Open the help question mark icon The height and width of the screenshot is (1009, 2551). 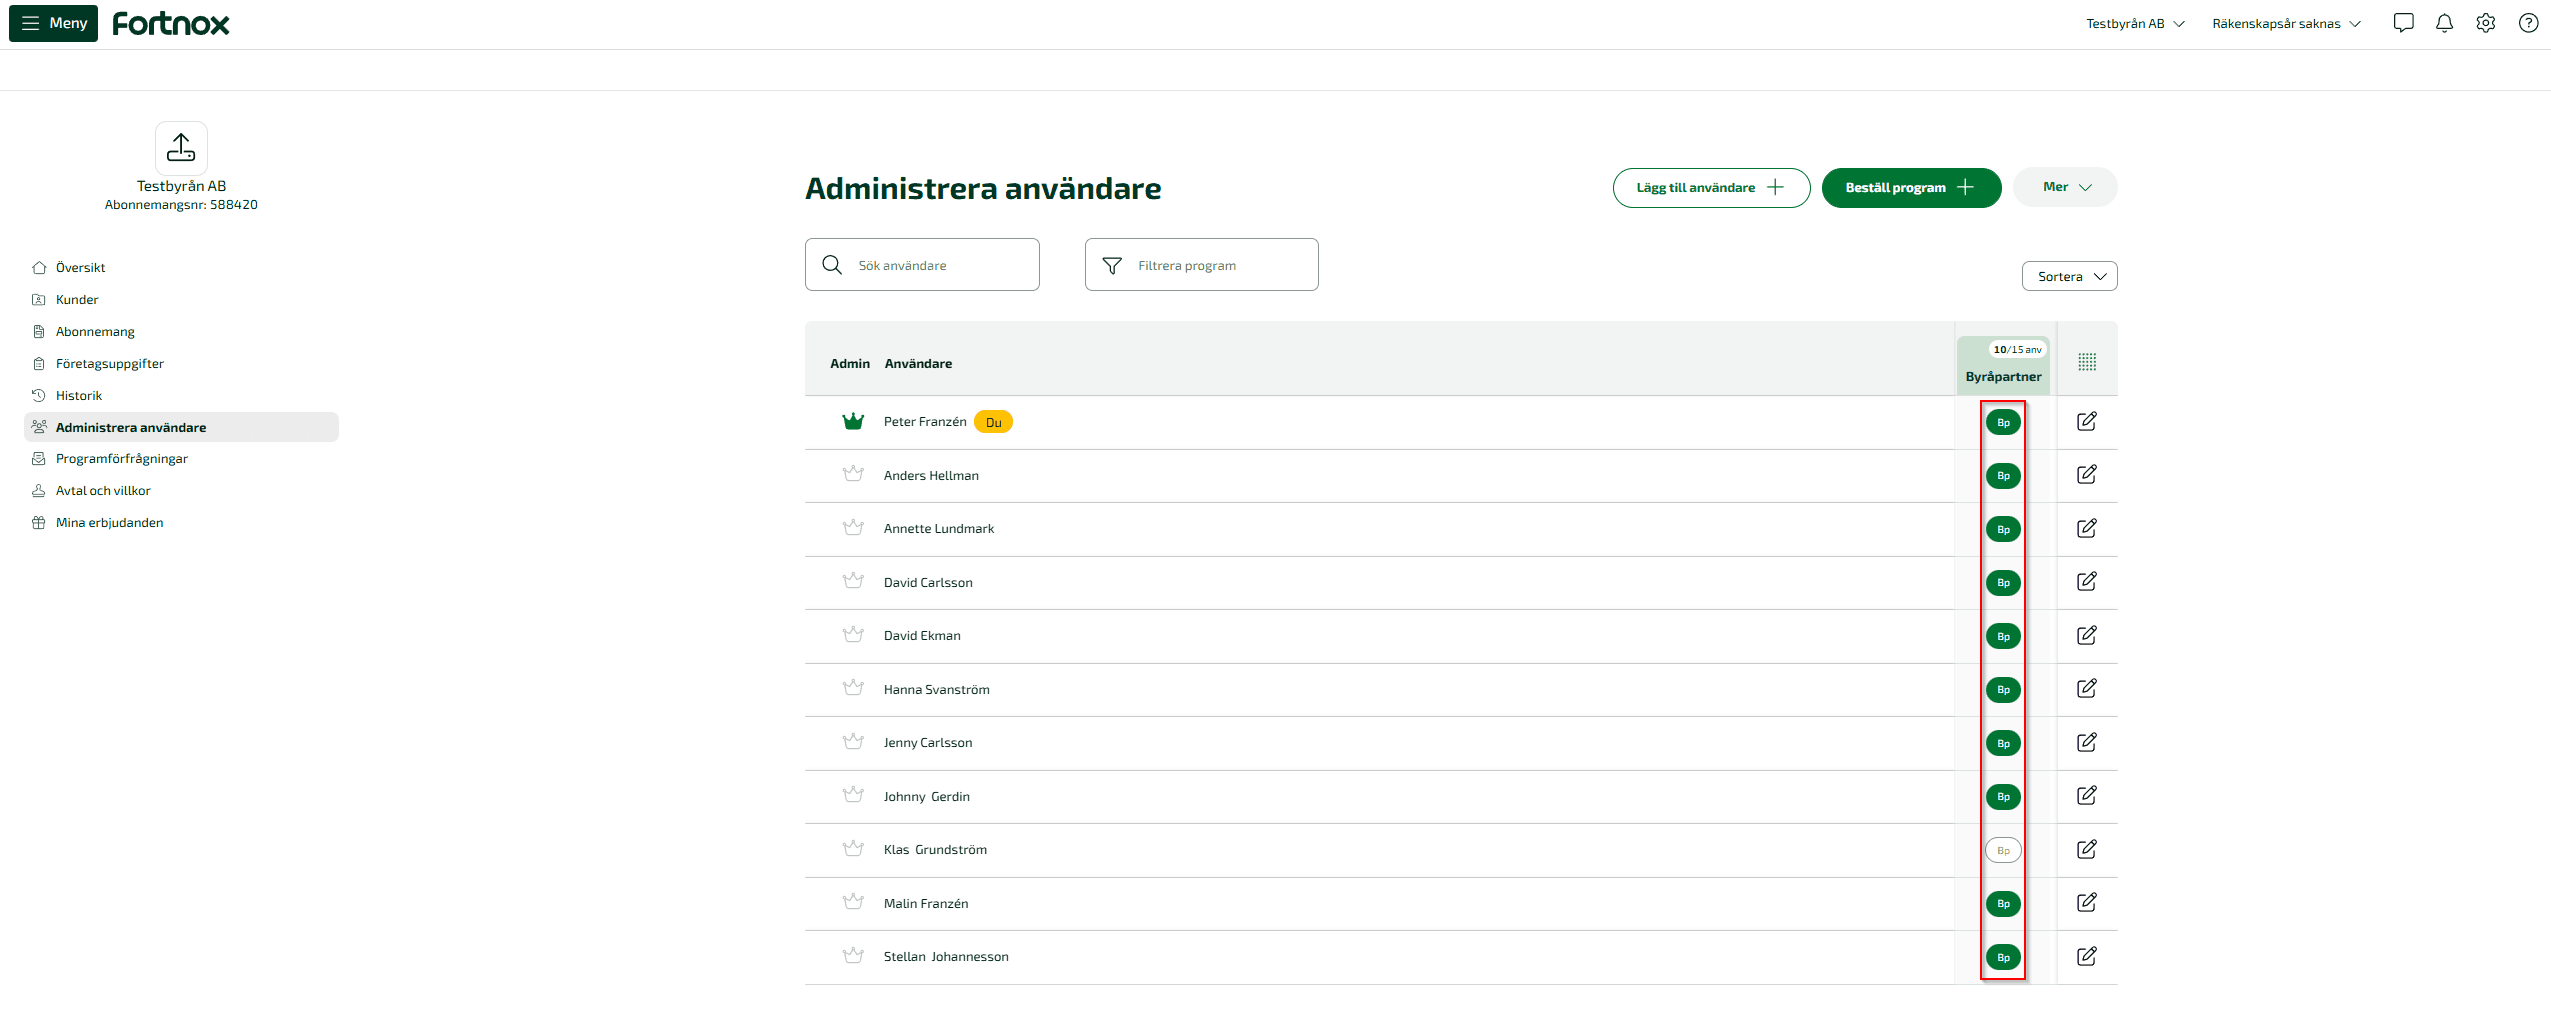pos(2528,23)
